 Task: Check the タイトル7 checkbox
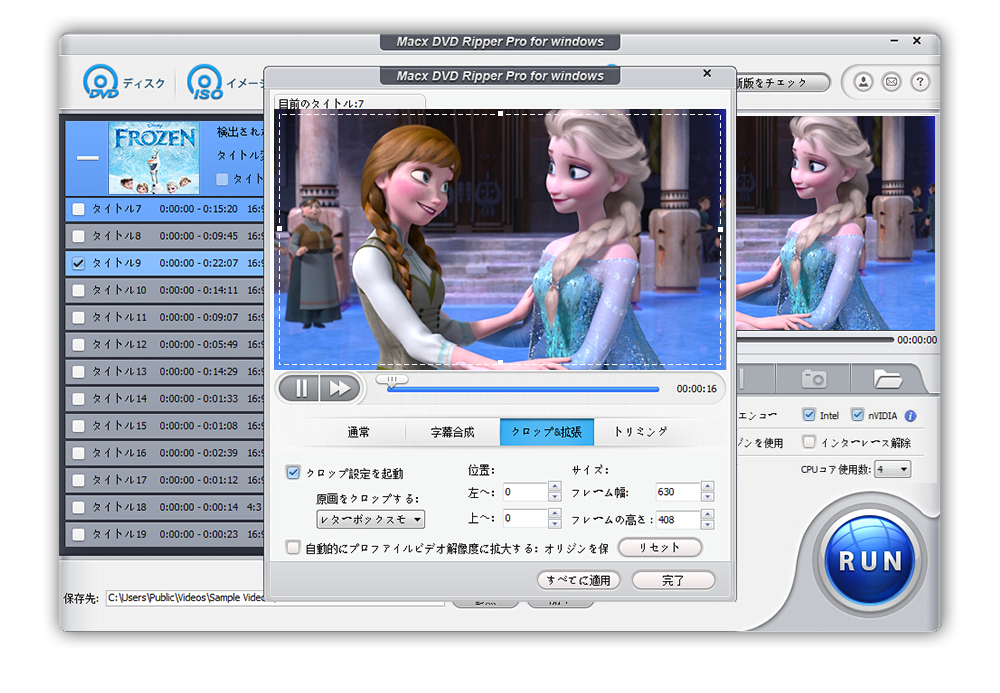(x=78, y=209)
